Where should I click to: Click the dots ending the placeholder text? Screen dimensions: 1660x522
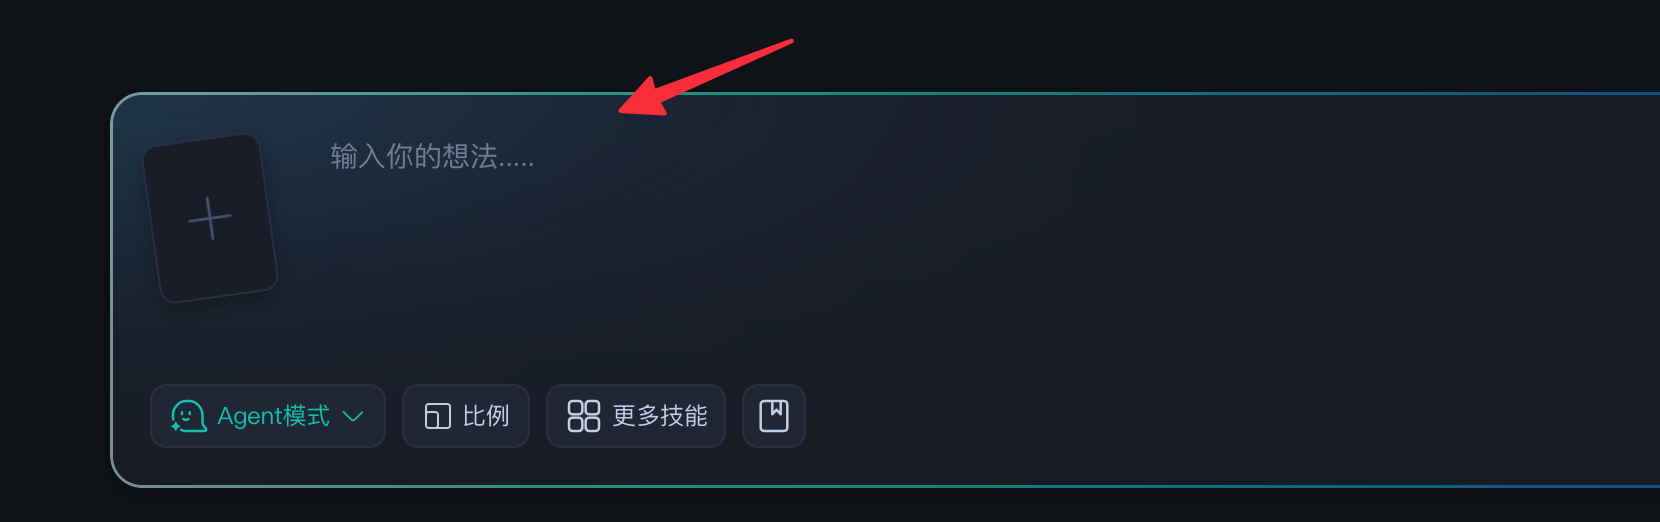click(517, 164)
